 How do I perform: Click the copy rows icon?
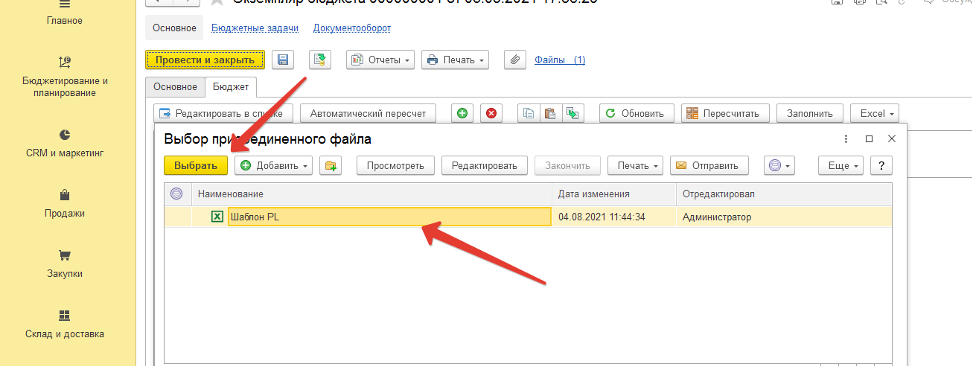529,114
